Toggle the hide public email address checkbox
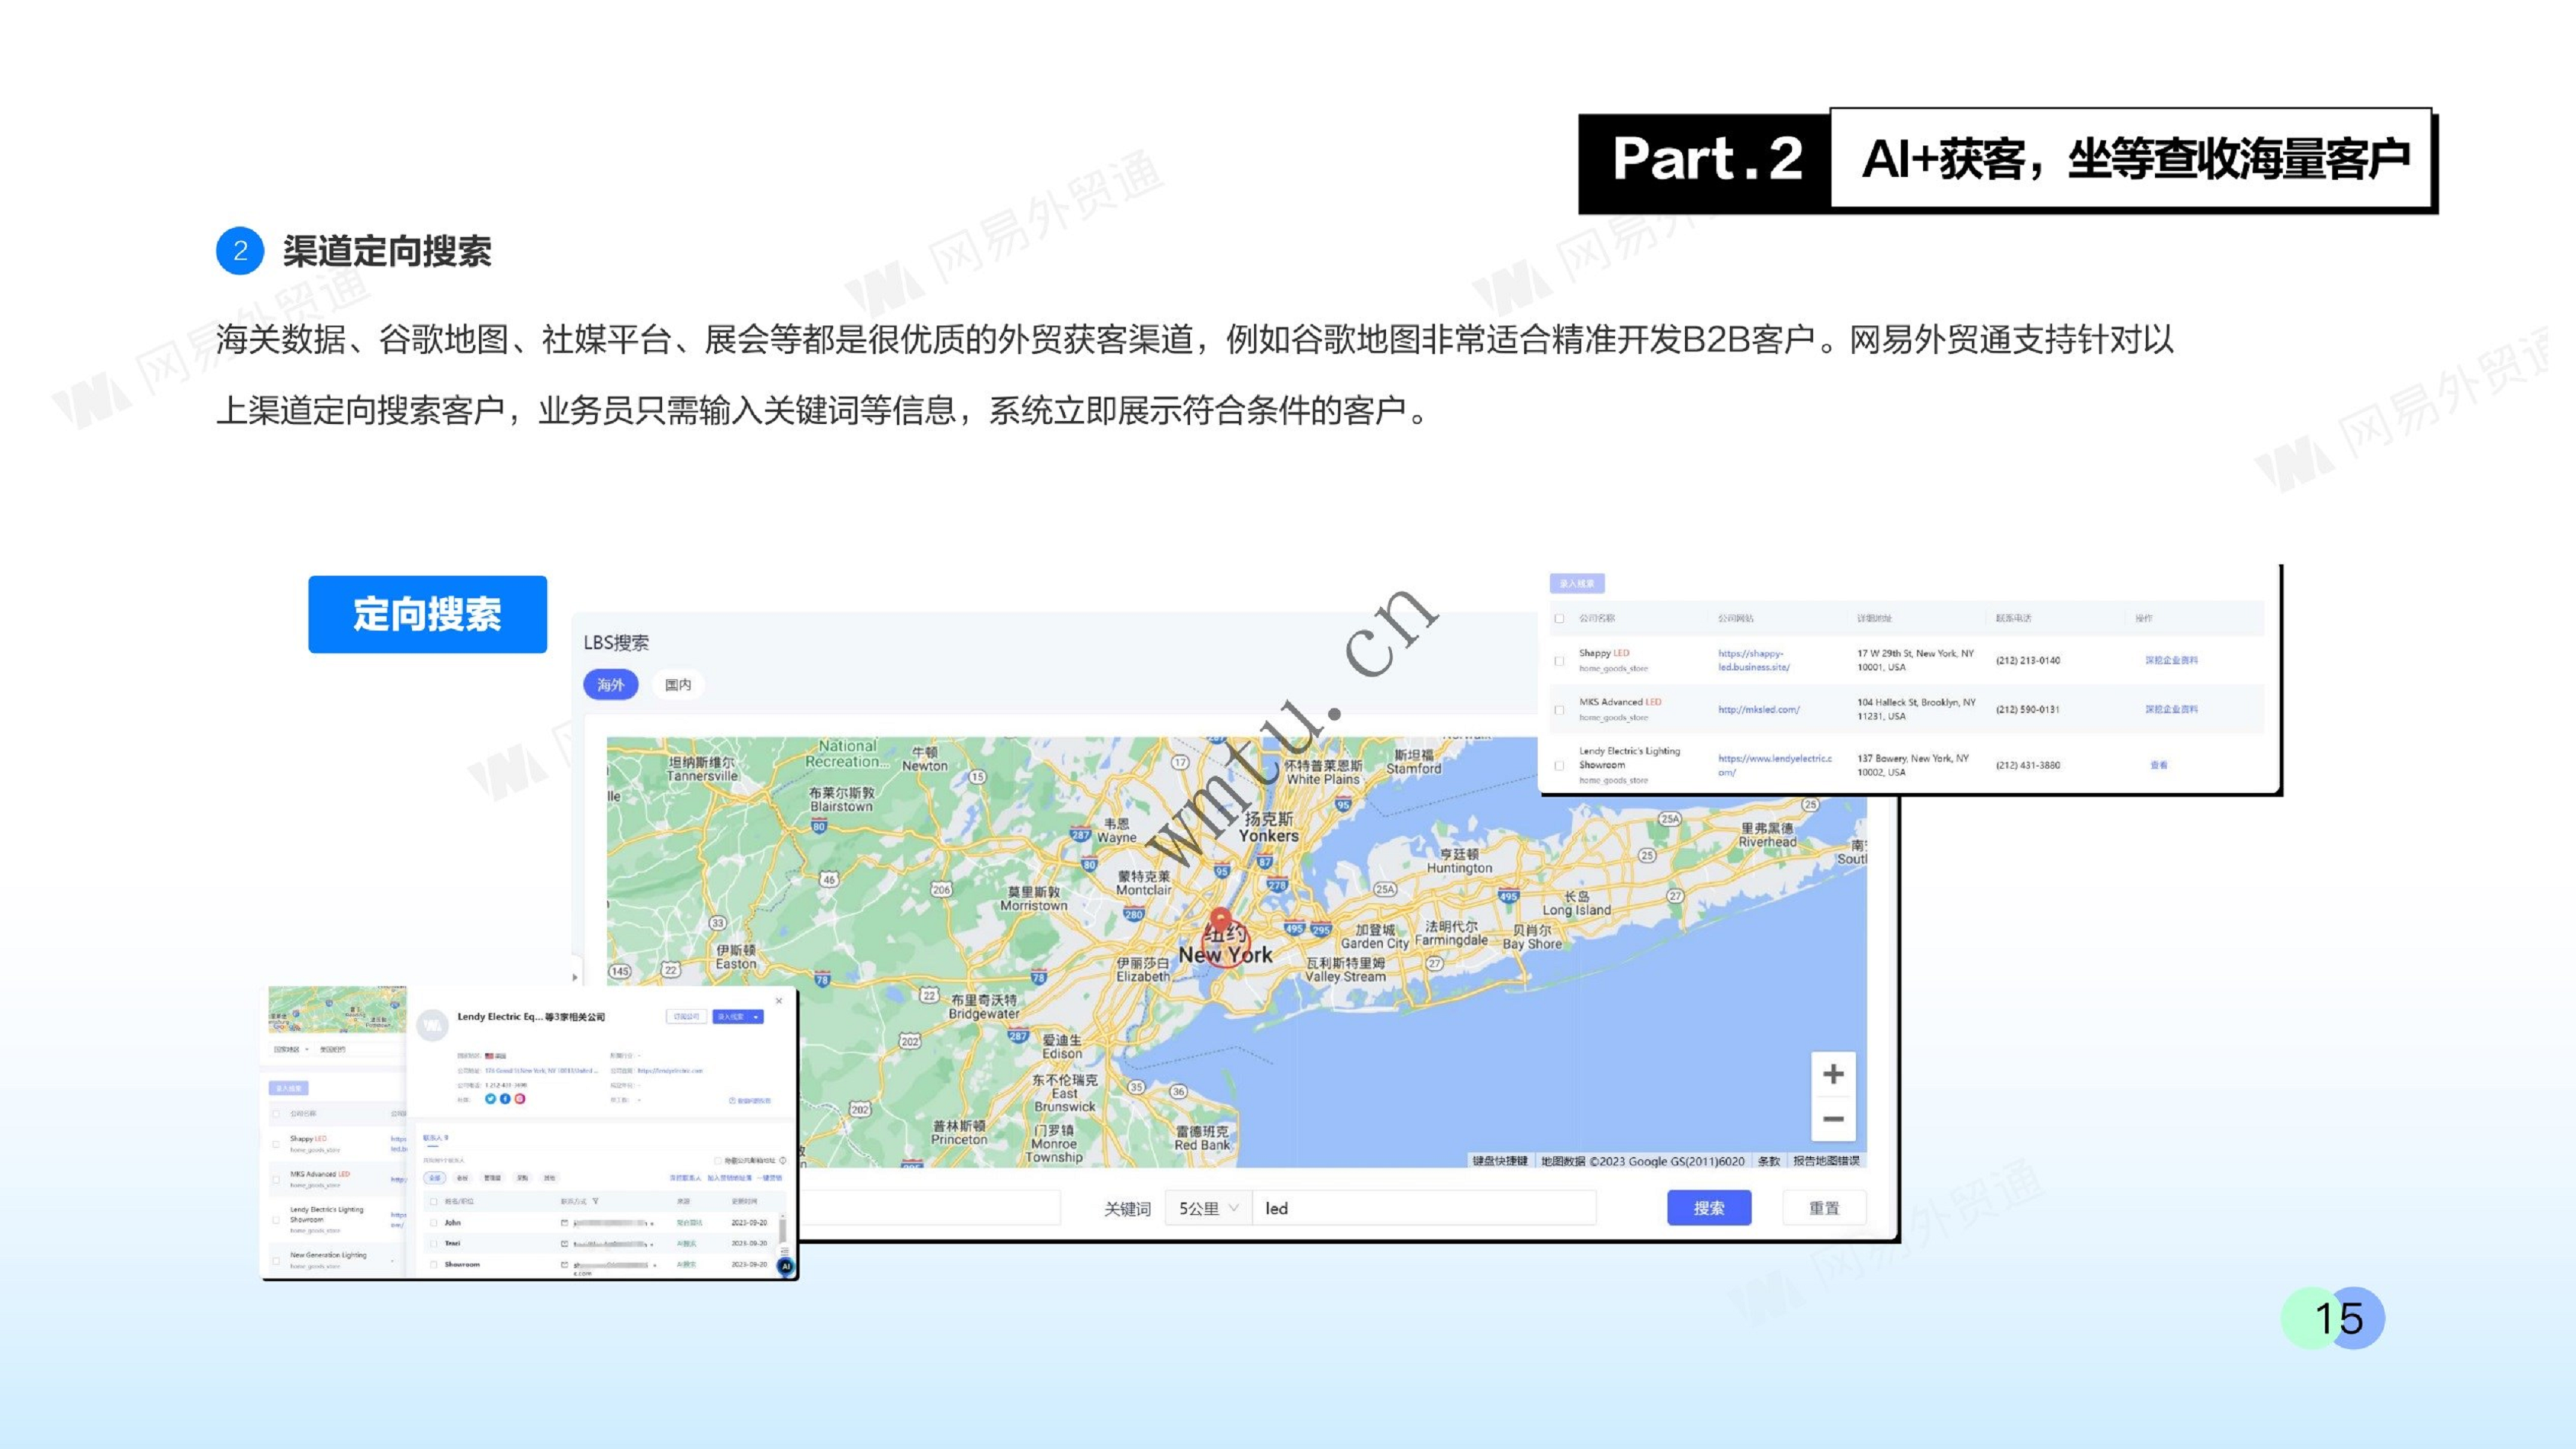This screenshot has width=2576, height=1449. pyautogui.click(x=718, y=1161)
